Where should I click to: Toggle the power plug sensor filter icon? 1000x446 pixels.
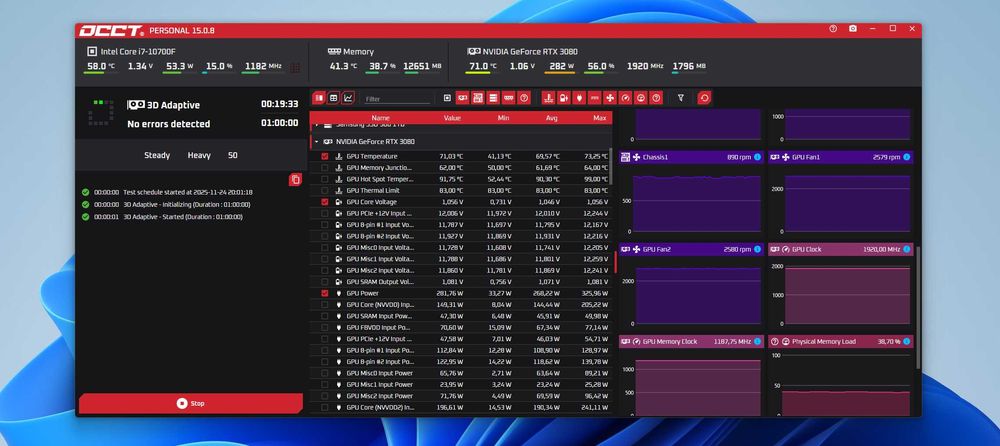tap(579, 98)
